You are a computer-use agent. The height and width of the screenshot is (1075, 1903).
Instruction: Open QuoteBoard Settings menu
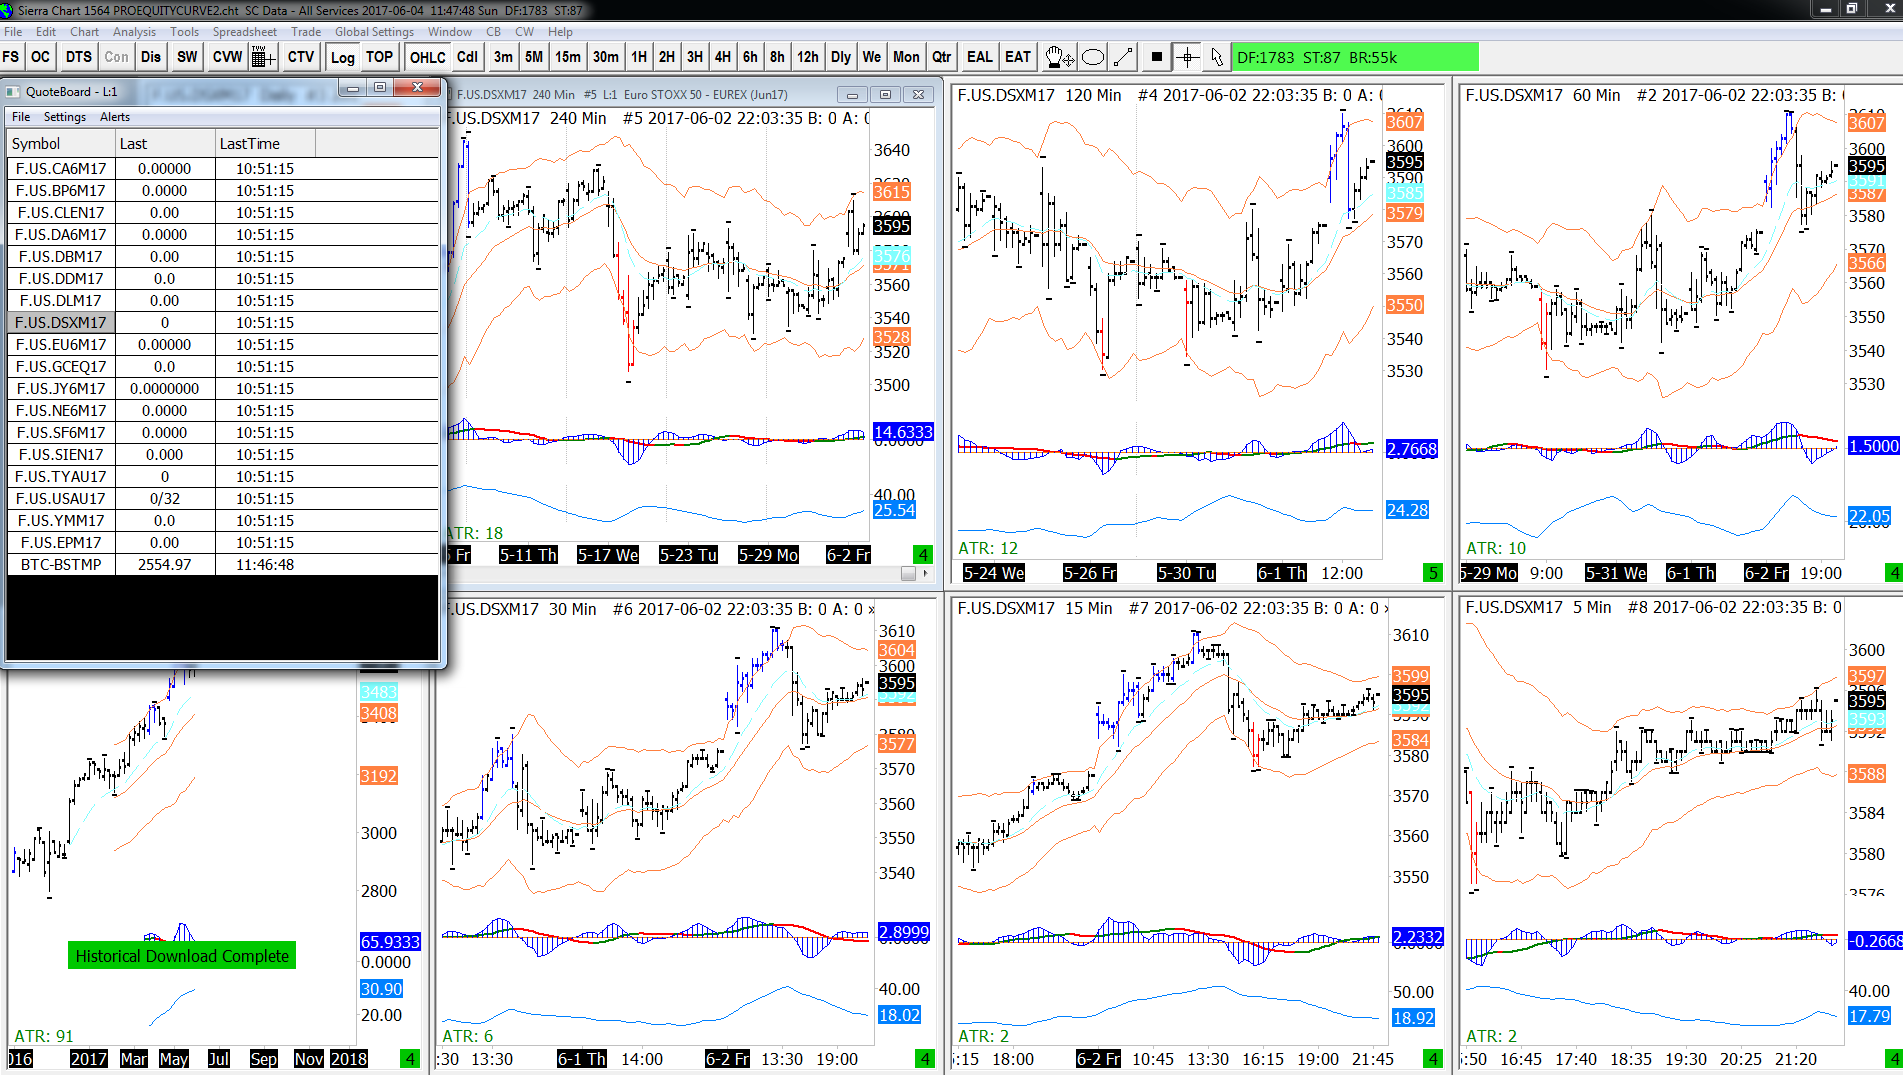64,117
